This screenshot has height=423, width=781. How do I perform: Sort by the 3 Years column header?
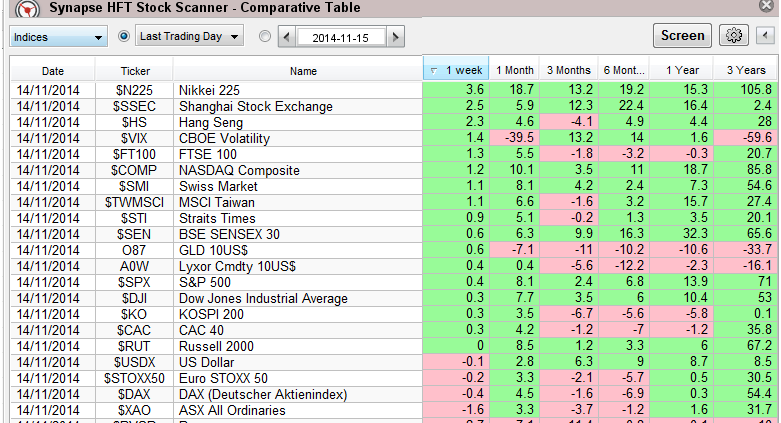point(743,71)
